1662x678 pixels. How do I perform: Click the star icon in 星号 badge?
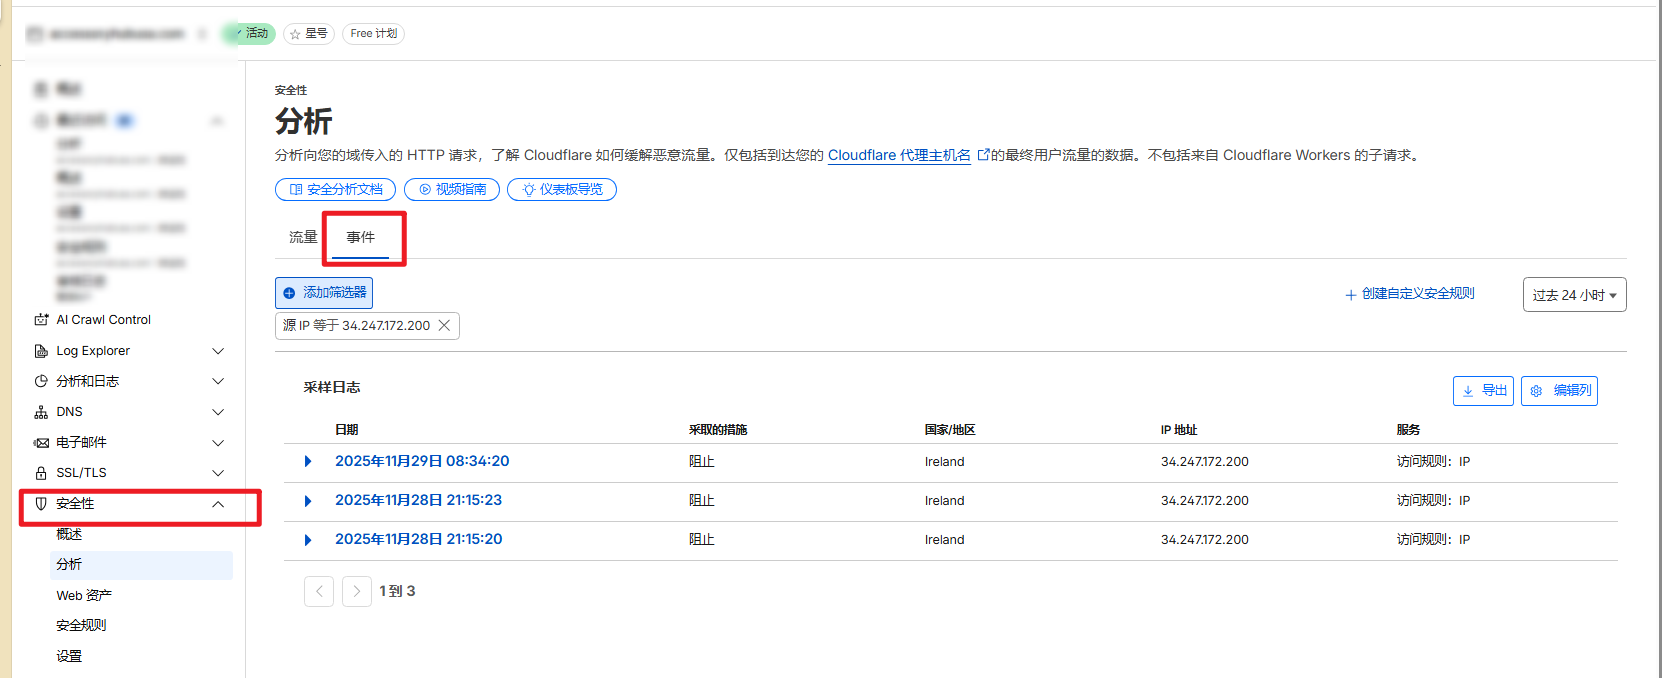(295, 34)
